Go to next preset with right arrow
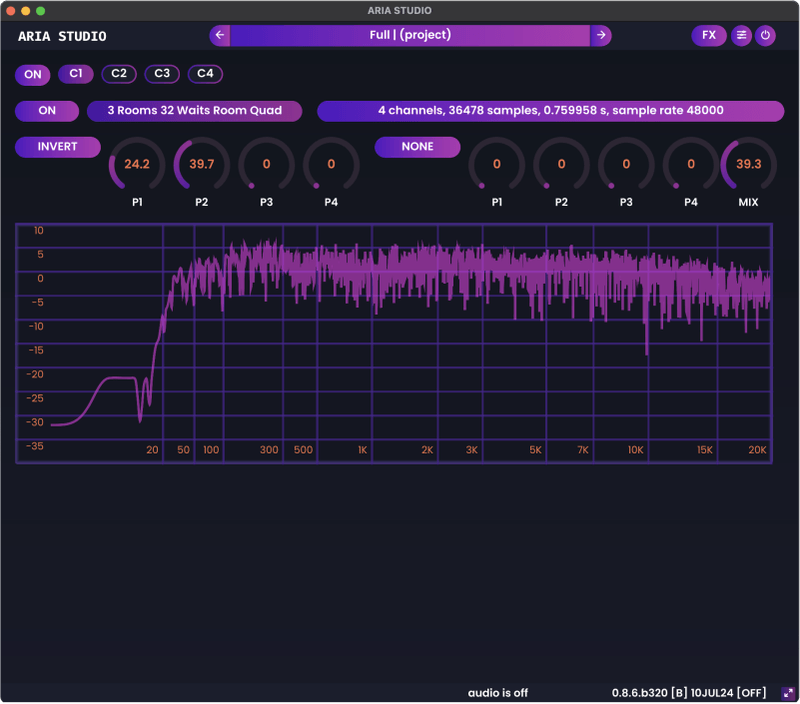This screenshot has height=704, width=800. 601,35
